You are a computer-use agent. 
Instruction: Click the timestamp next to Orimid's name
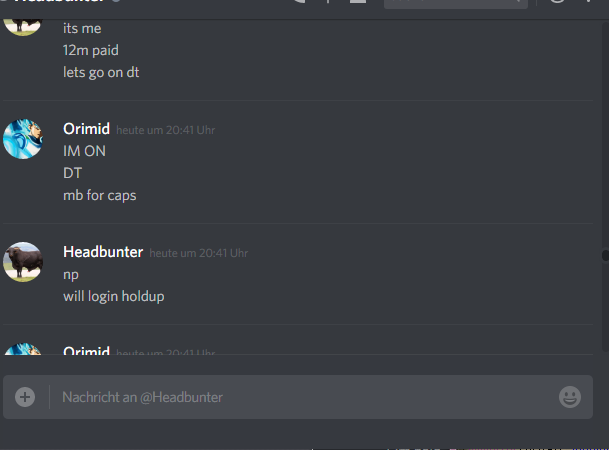[165, 130]
